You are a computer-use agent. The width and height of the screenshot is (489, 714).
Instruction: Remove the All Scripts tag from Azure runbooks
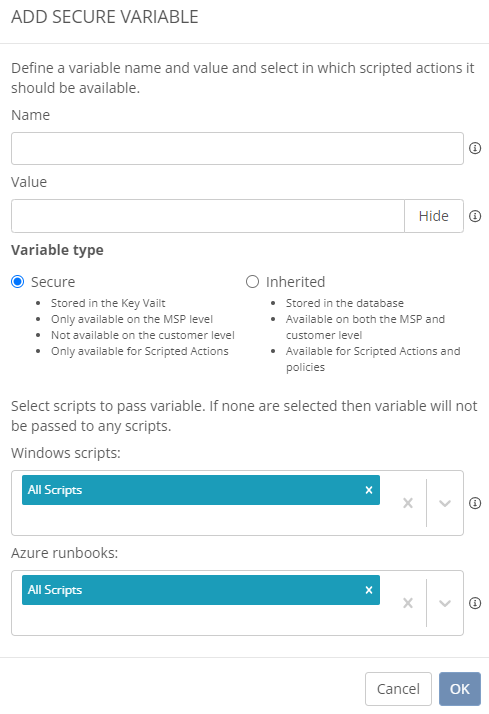pyautogui.click(x=369, y=590)
